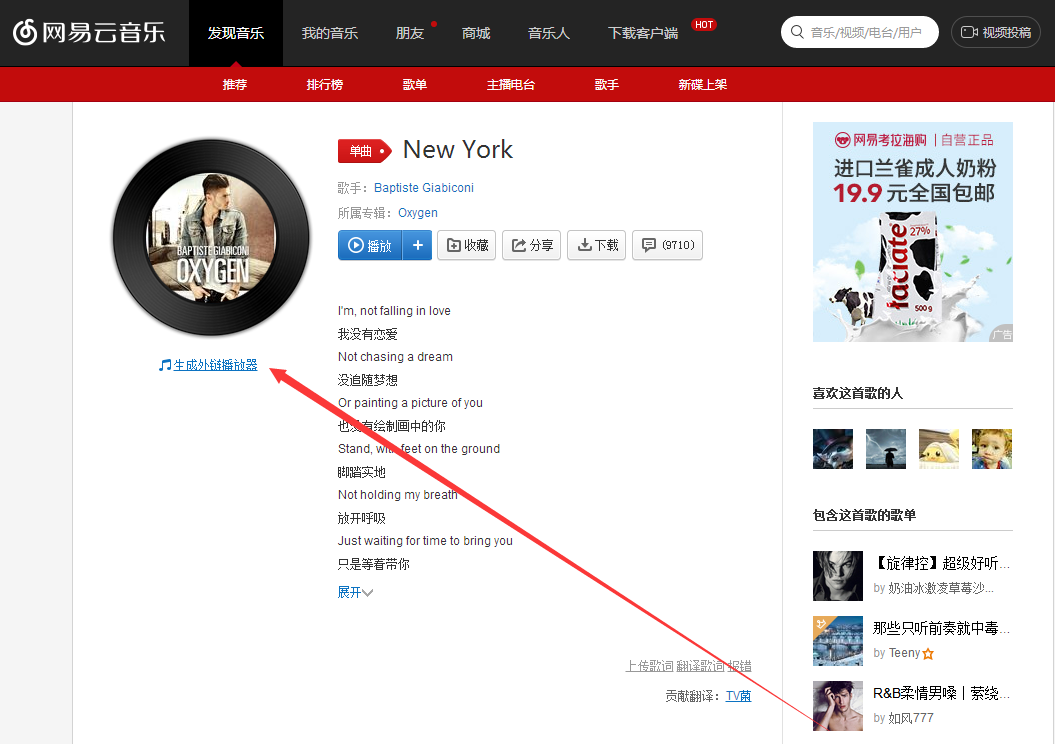Open translator TV菌 profile link
This screenshot has width=1055, height=744.
click(738, 696)
